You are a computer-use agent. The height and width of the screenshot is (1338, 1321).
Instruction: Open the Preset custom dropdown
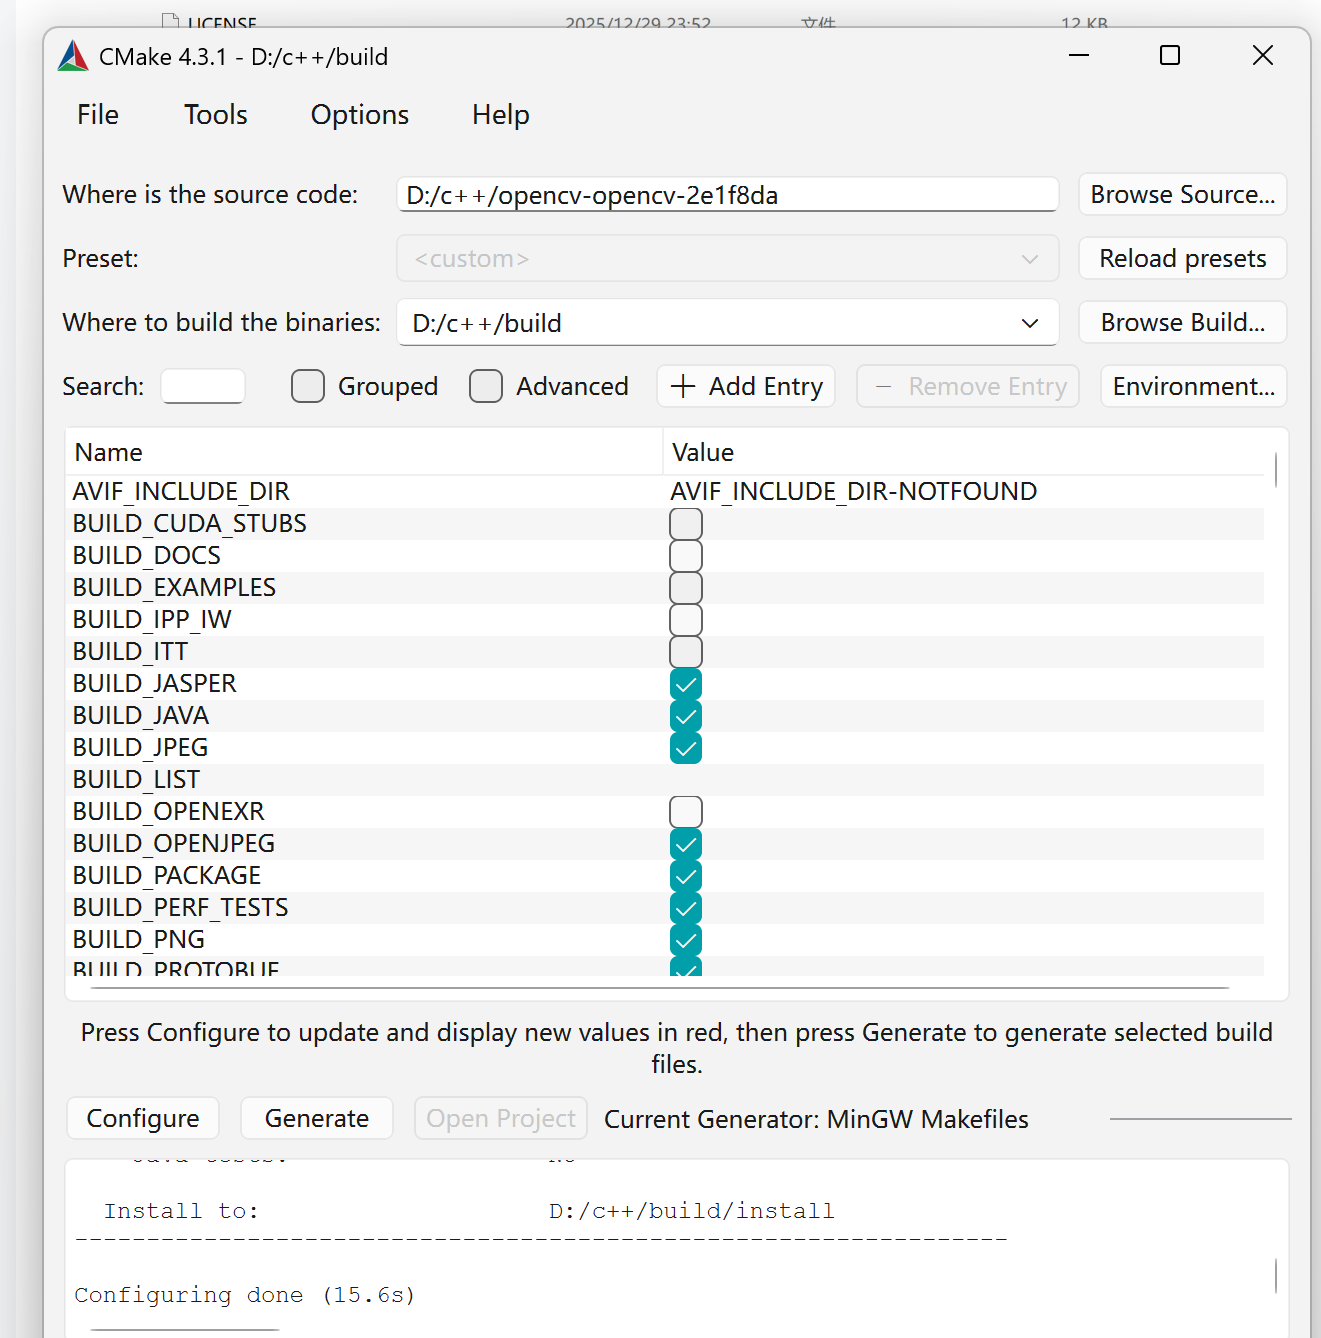(728, 259)
